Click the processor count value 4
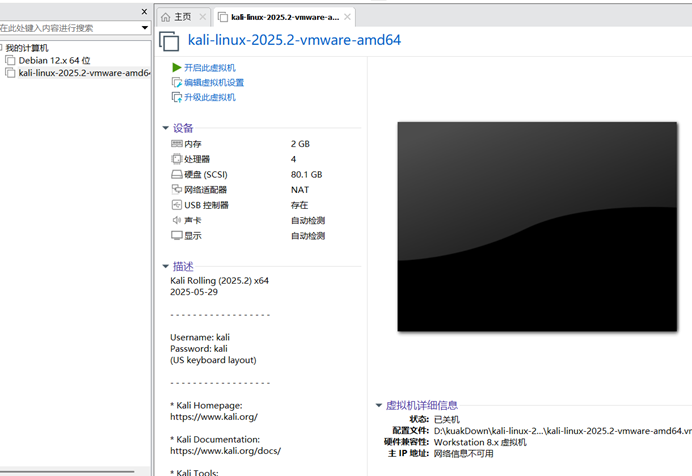692x476 pixels. pyautogui.click(x=293, y=159)
